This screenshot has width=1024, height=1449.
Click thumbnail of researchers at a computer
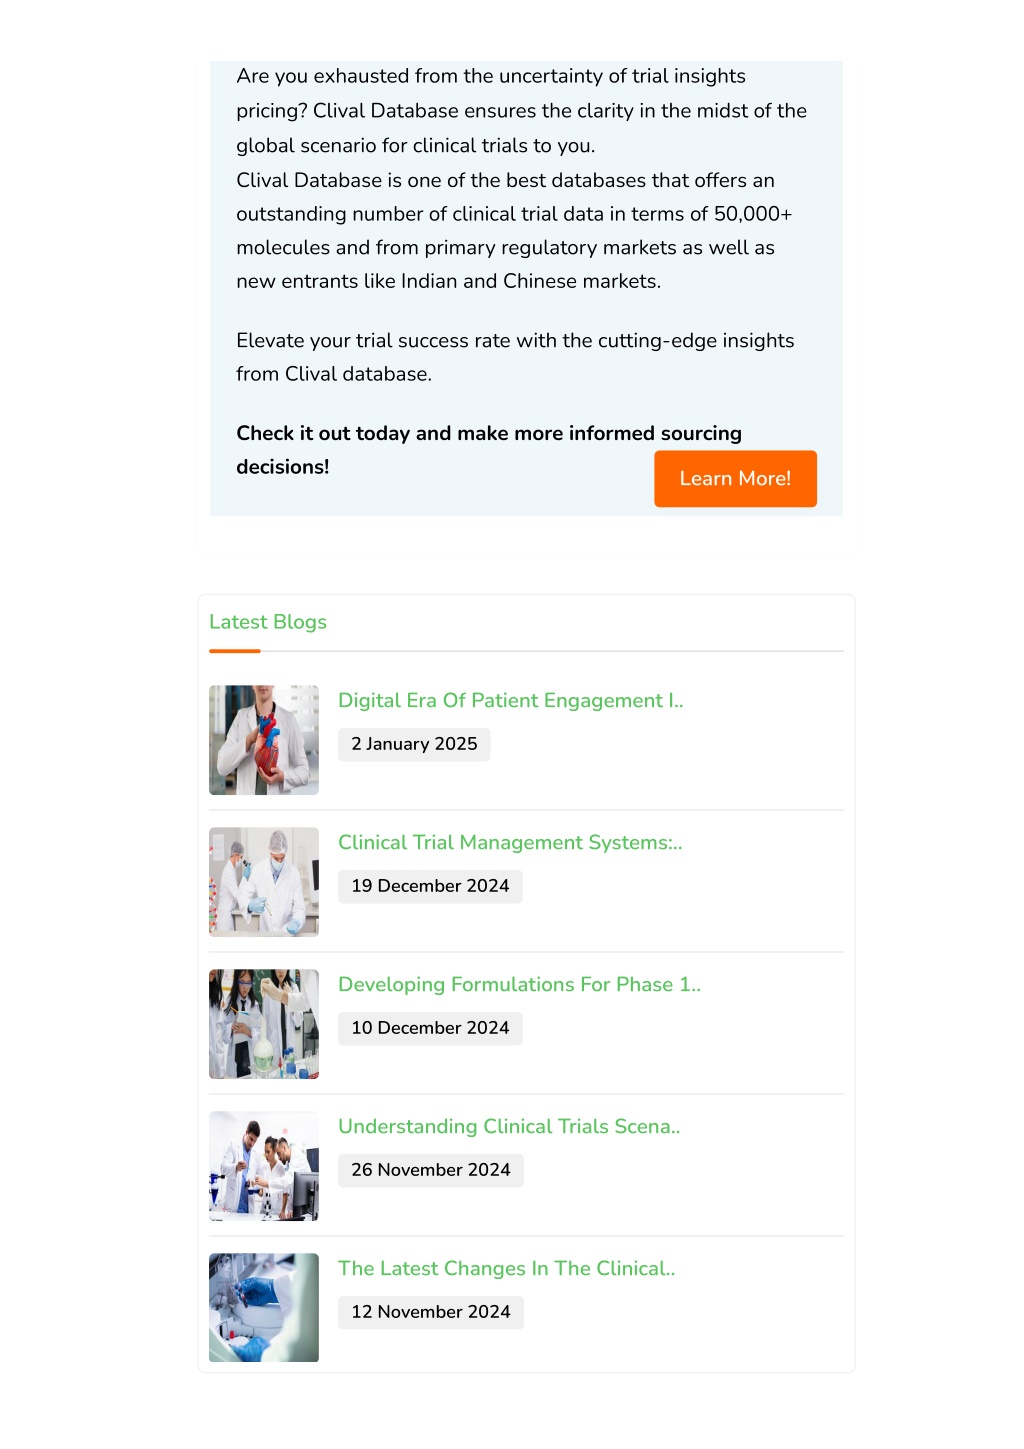click(x=264, y=1166)
